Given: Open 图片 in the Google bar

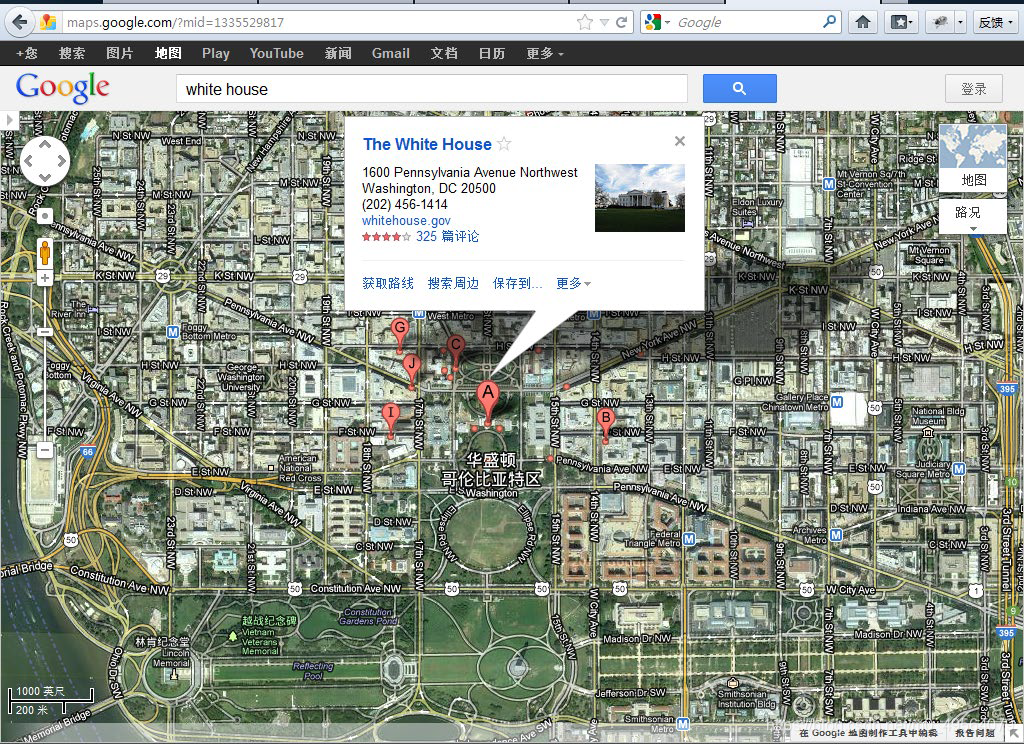Looking at the screenshot, I should click(120, 54).
